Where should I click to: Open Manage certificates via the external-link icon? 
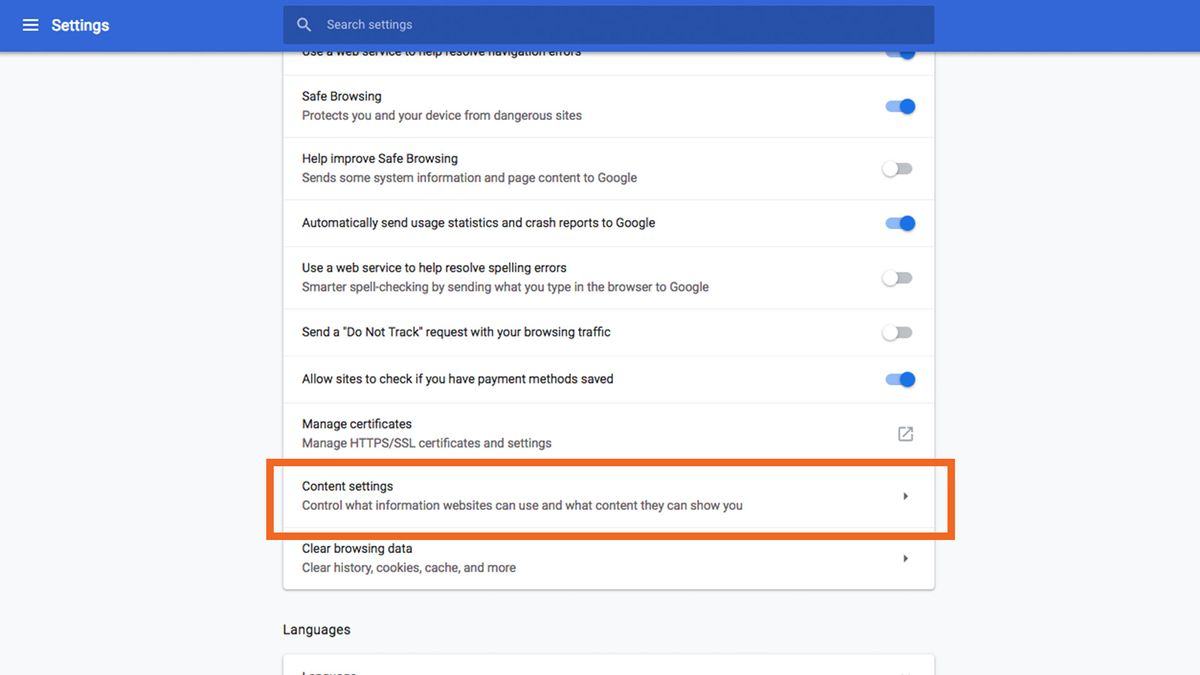tap(905, 433)
